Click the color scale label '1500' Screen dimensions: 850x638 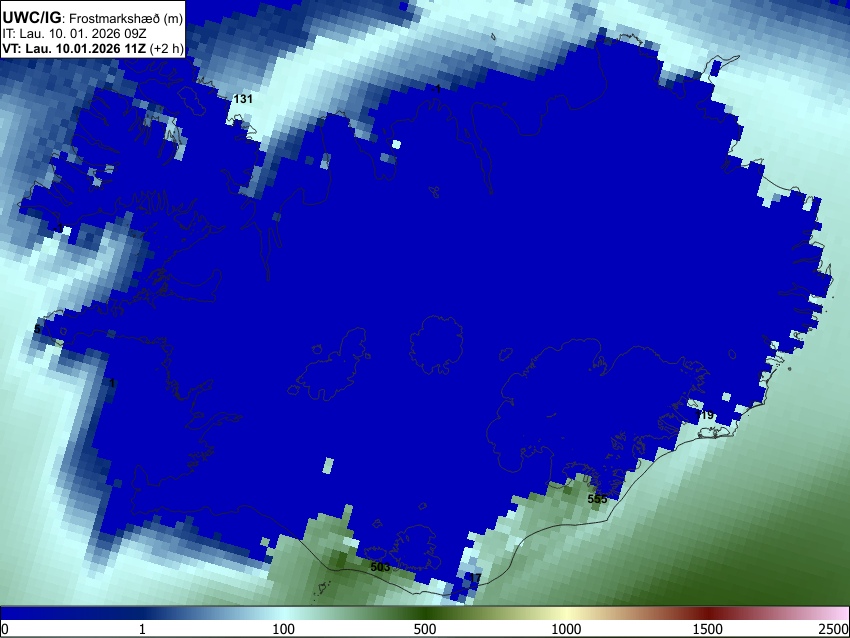[707, 629]
